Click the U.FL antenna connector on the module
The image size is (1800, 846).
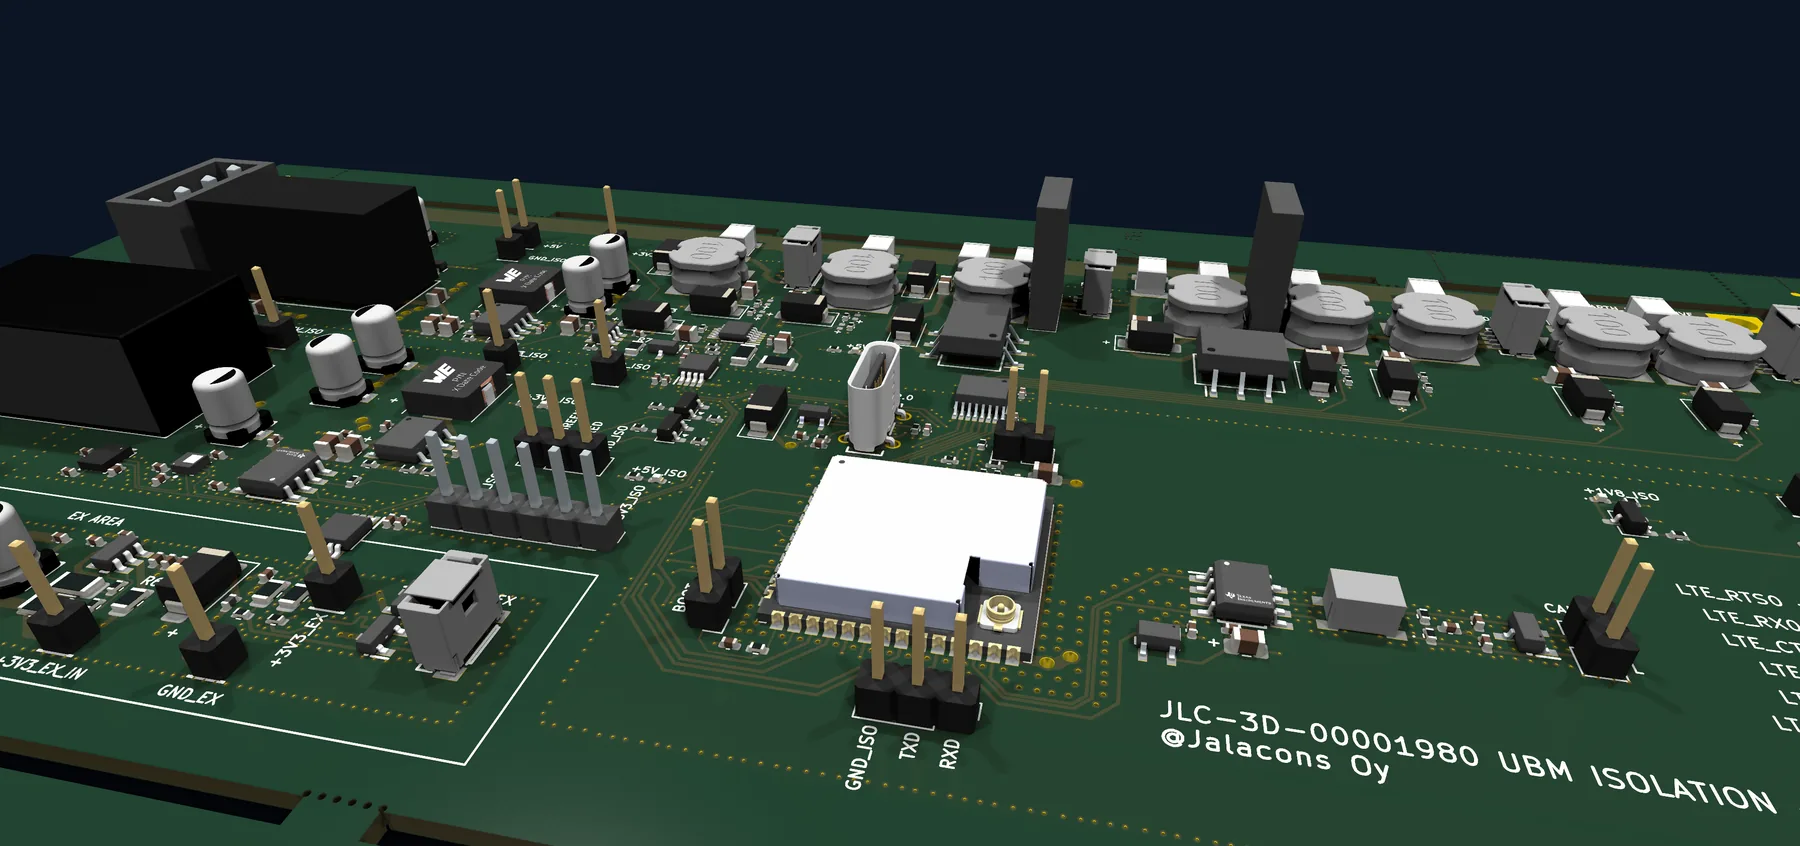pos(1000,611)
